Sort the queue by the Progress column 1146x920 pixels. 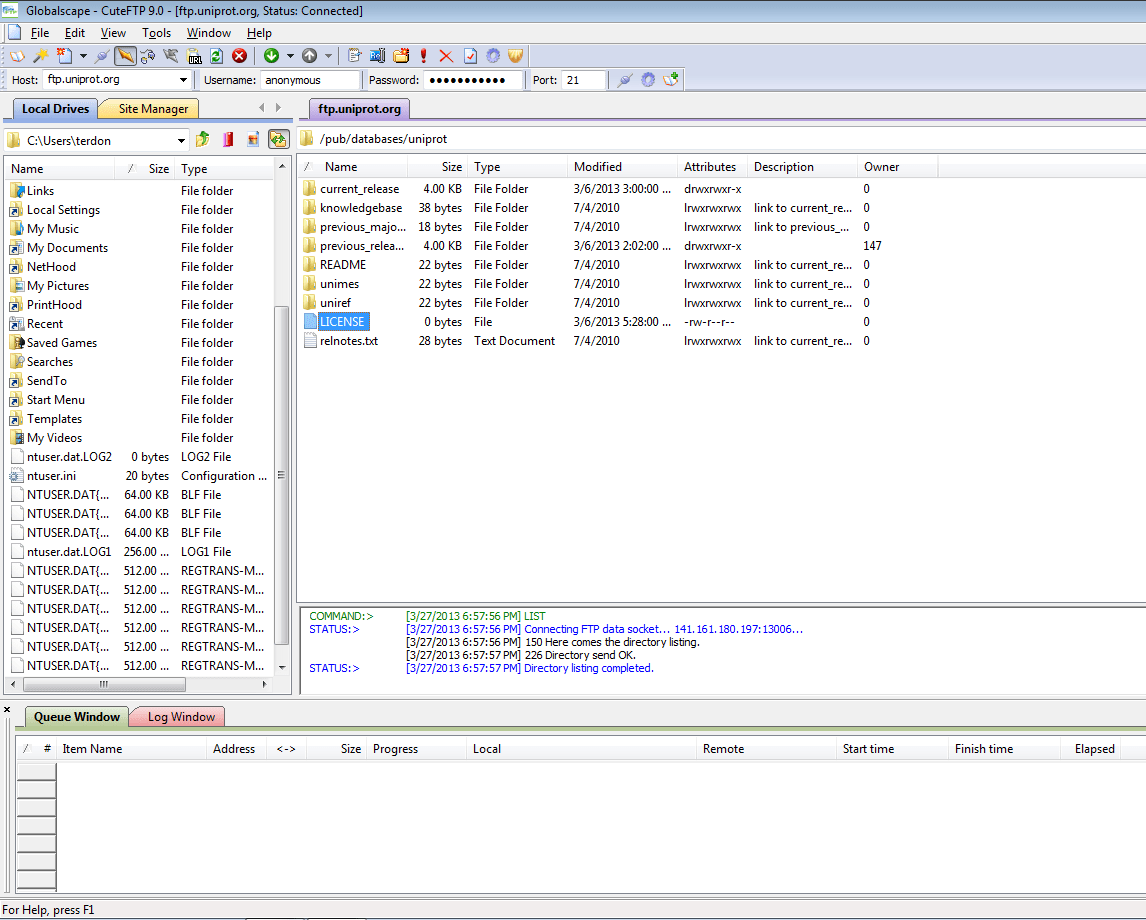pyautogui.click(x=416, y=749)
